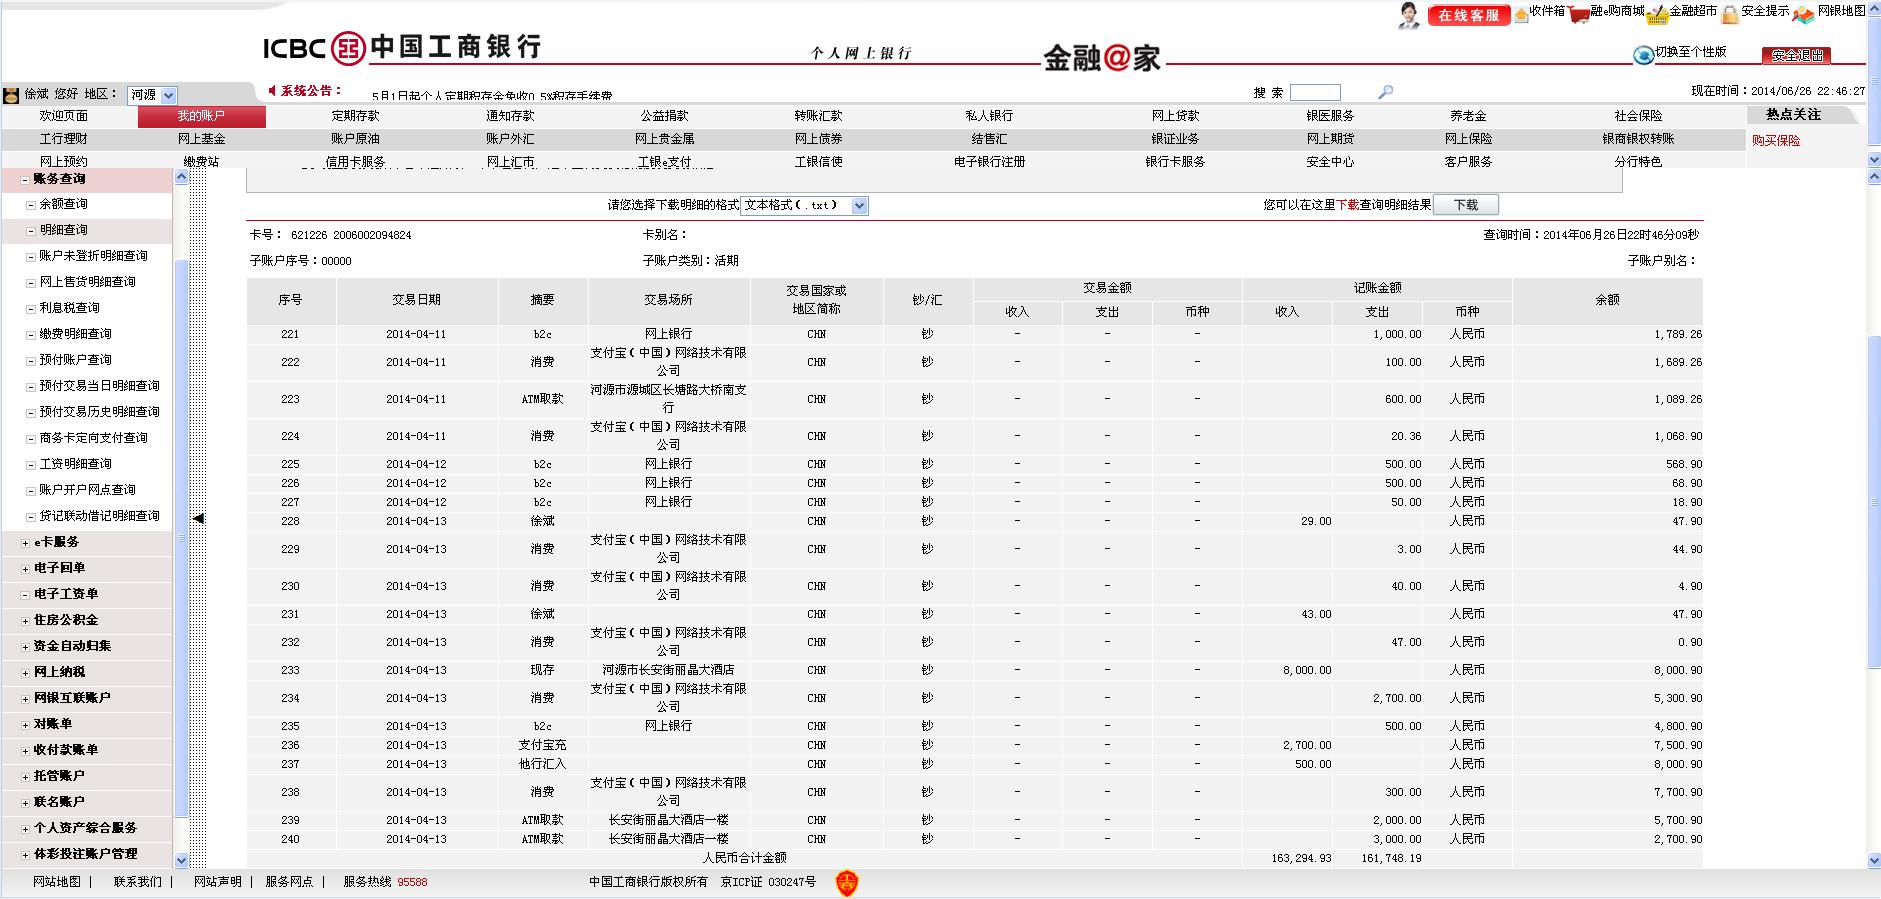Collapse the 账务查询 section
Viewport: 1881px width, 899px height.
point(25,180)
